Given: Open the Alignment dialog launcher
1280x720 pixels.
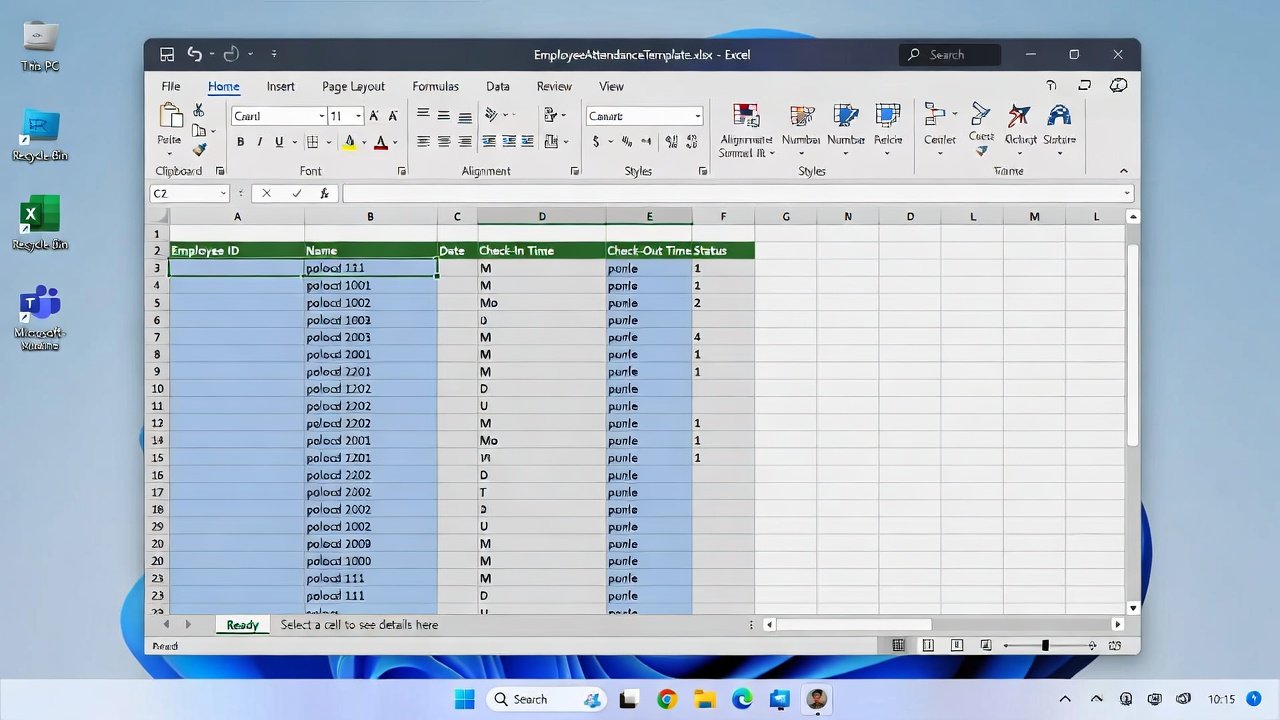Looking at the screenshot, I should coord(575,171).
